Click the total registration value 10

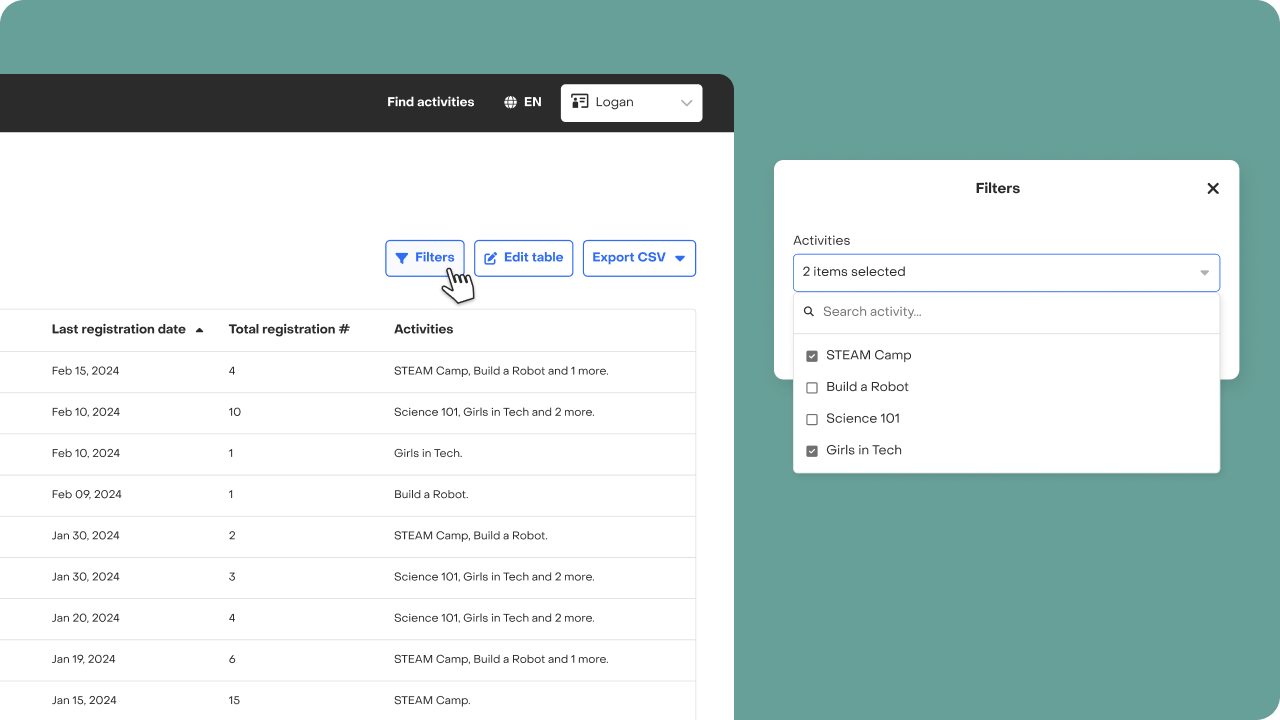pyautogui.click(x=235, y=412)
